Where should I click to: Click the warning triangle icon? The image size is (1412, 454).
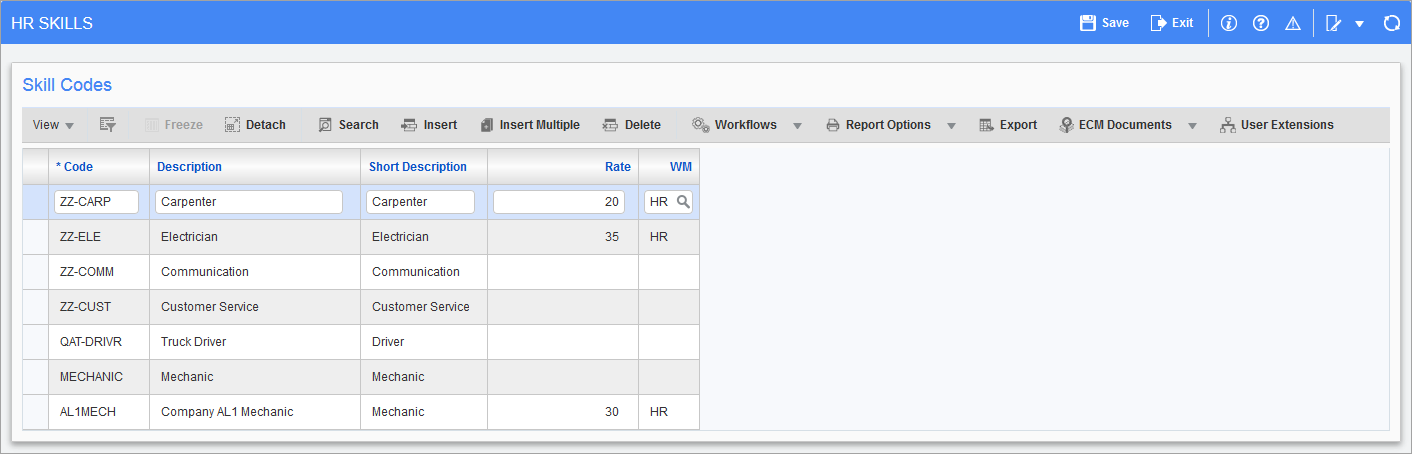click(x=1293, y=23)
